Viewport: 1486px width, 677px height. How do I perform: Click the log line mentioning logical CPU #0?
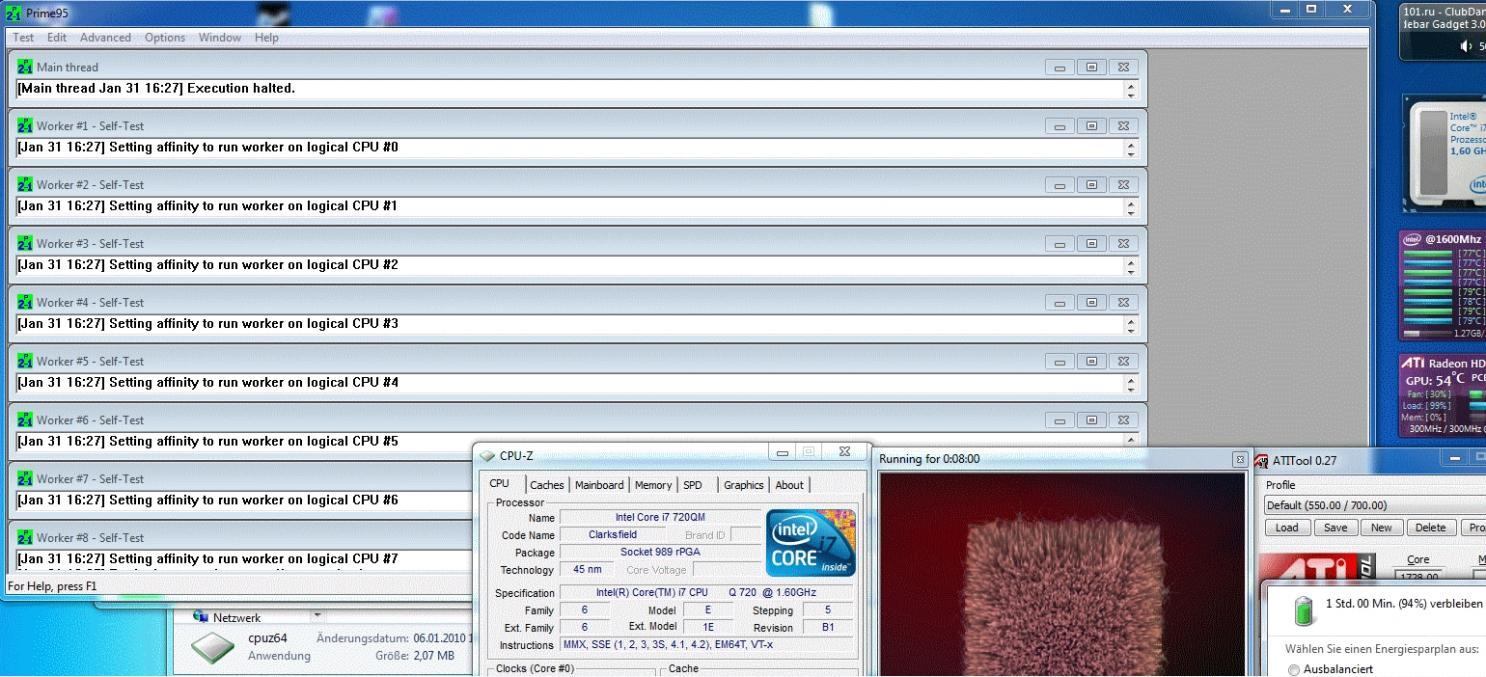(x=208, y=147)
